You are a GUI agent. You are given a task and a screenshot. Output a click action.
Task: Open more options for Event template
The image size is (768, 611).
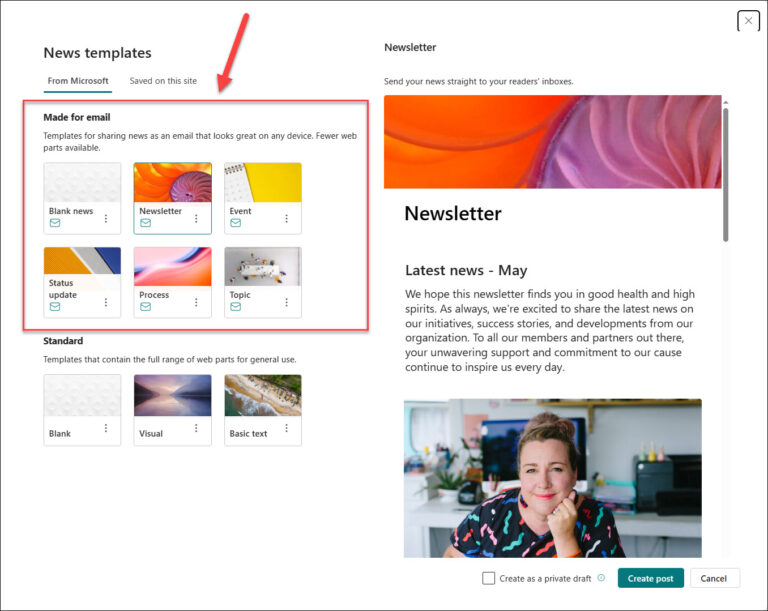(287, 219)
